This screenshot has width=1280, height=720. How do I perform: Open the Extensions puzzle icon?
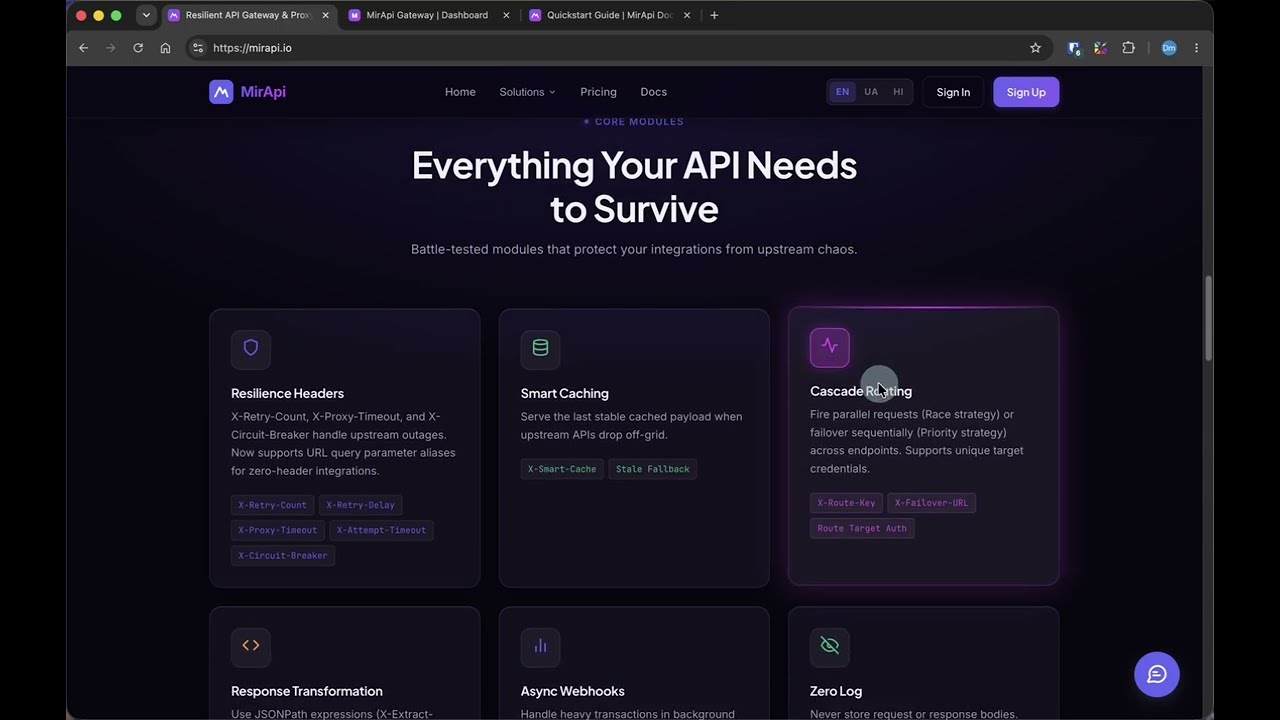point(1129,48)
